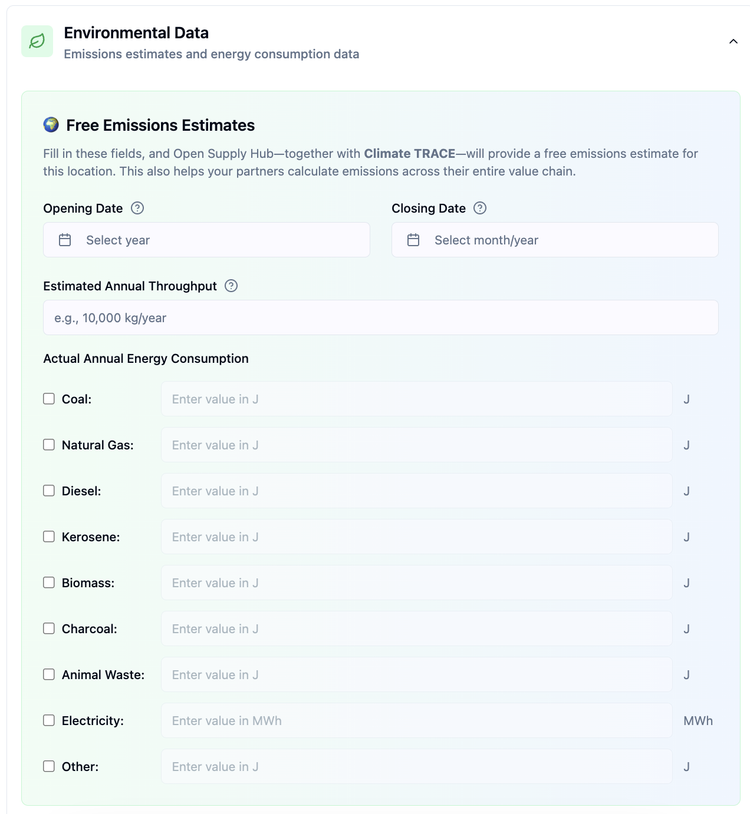The width and height of the screenshot is (750, 814).
Task: Click the calendar icon in Opening Date field
Action: coord(65,240)
